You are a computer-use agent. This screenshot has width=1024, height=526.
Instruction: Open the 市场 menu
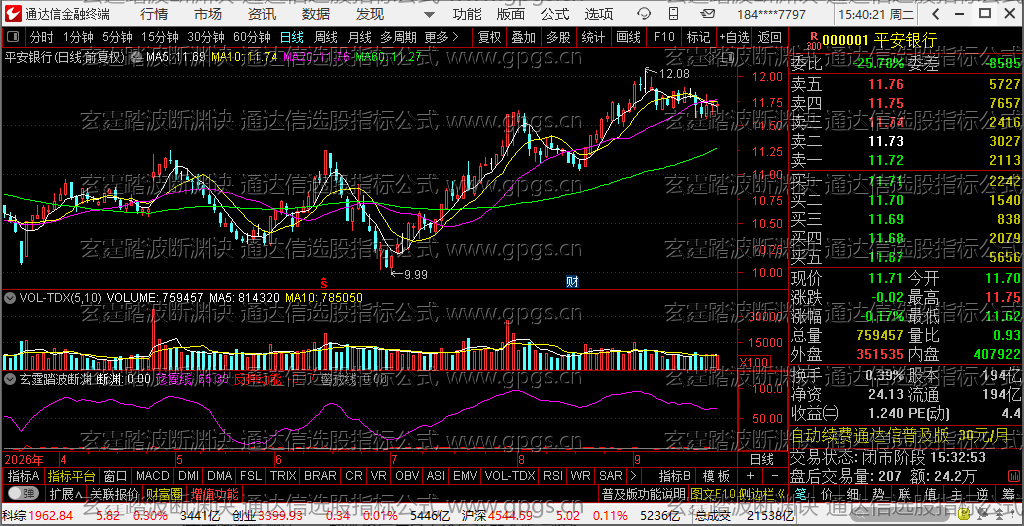tap(208, 14)
